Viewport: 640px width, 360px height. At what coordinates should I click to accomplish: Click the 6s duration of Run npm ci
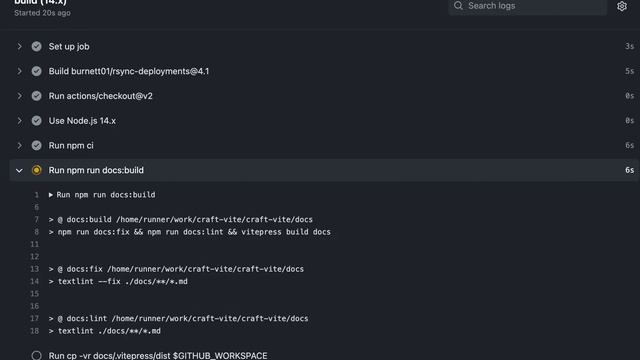pyautogui.click(x=629, y=145)
